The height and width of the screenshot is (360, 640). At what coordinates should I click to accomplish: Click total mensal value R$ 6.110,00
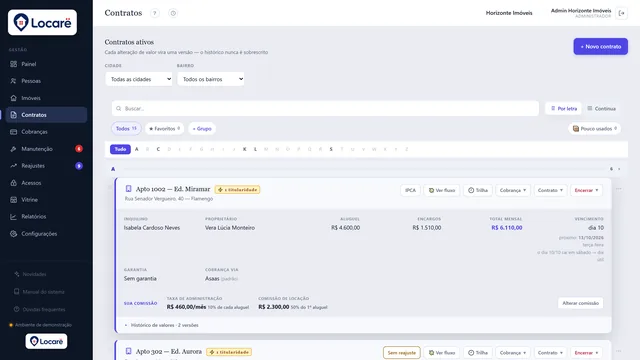point(507,228)
